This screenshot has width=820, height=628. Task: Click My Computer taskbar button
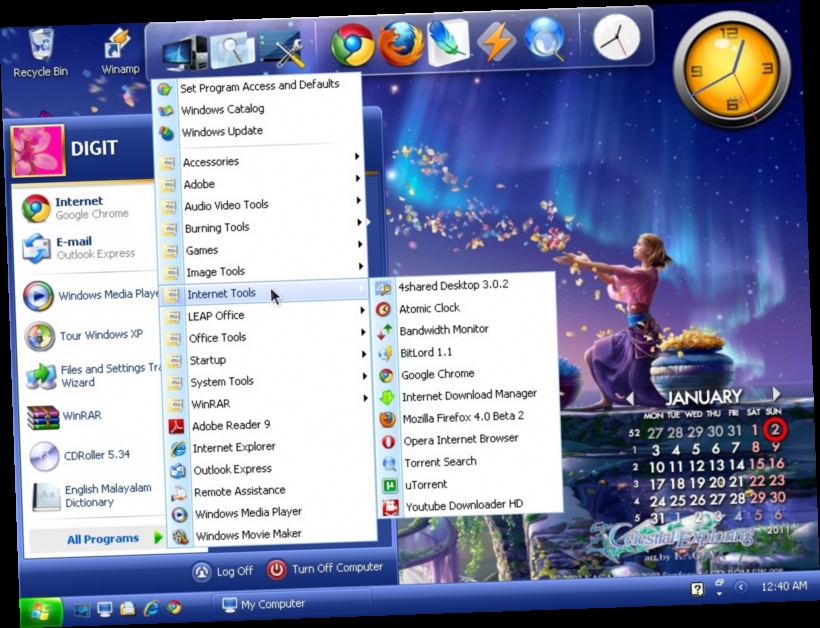coord(291,604)
